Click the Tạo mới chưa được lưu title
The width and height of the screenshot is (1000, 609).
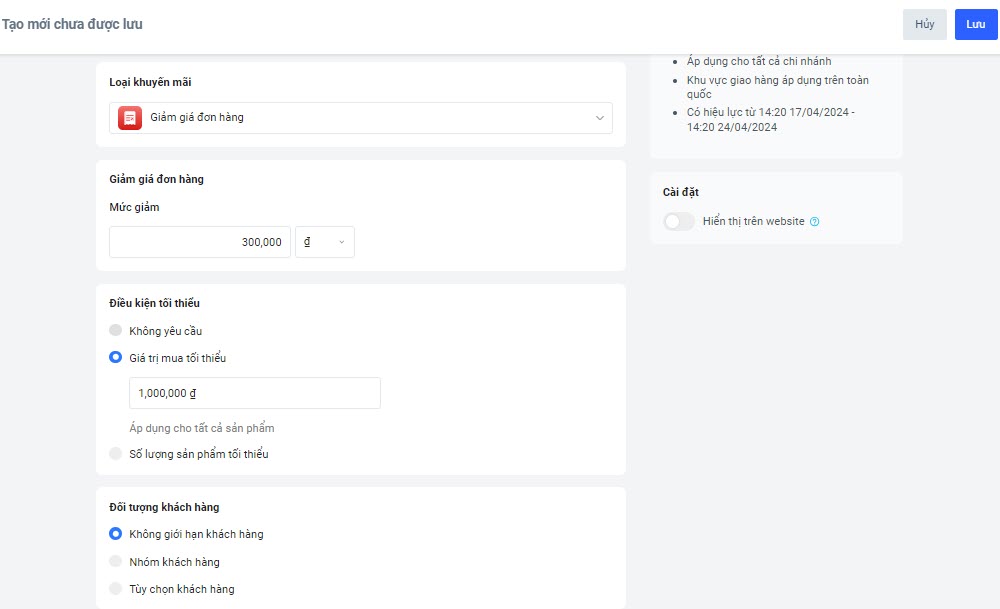pos(72,24)
